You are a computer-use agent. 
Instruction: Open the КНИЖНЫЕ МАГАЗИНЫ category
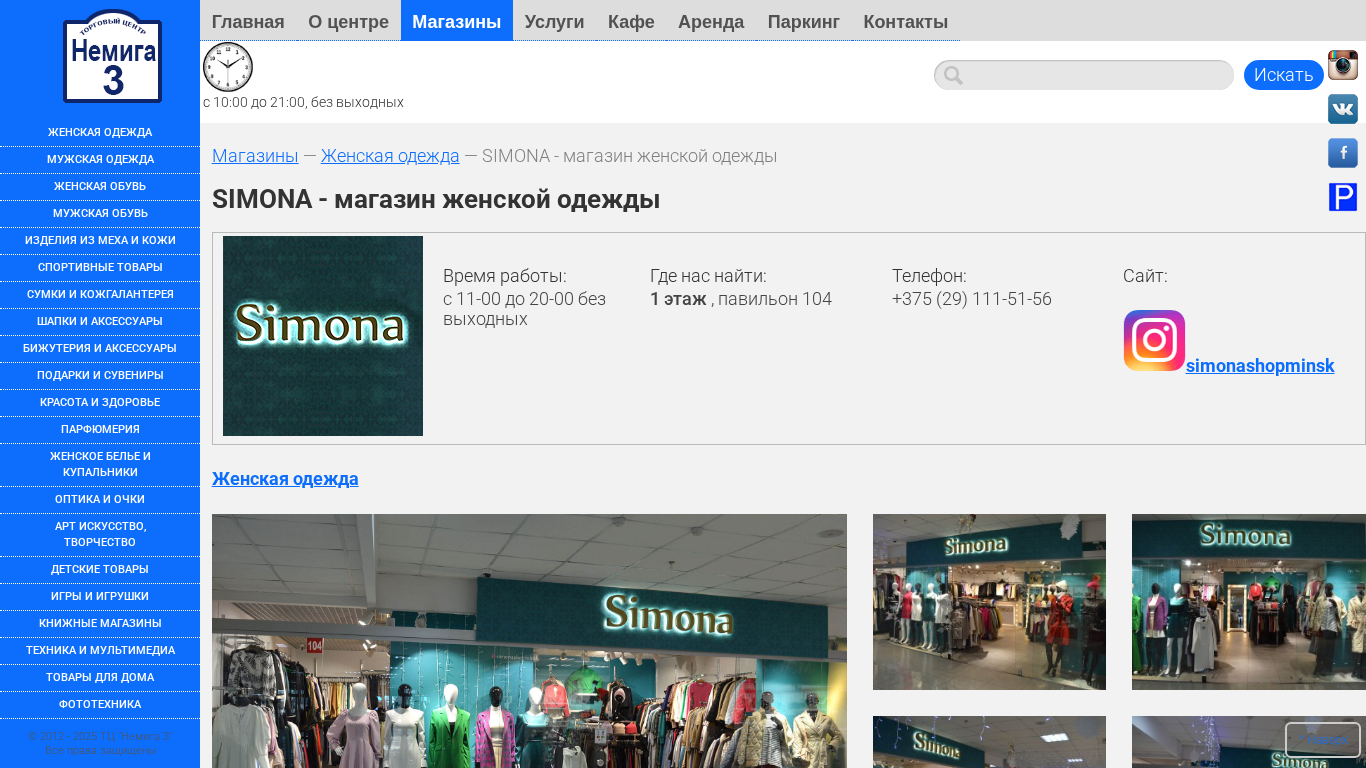coord(100,624)
